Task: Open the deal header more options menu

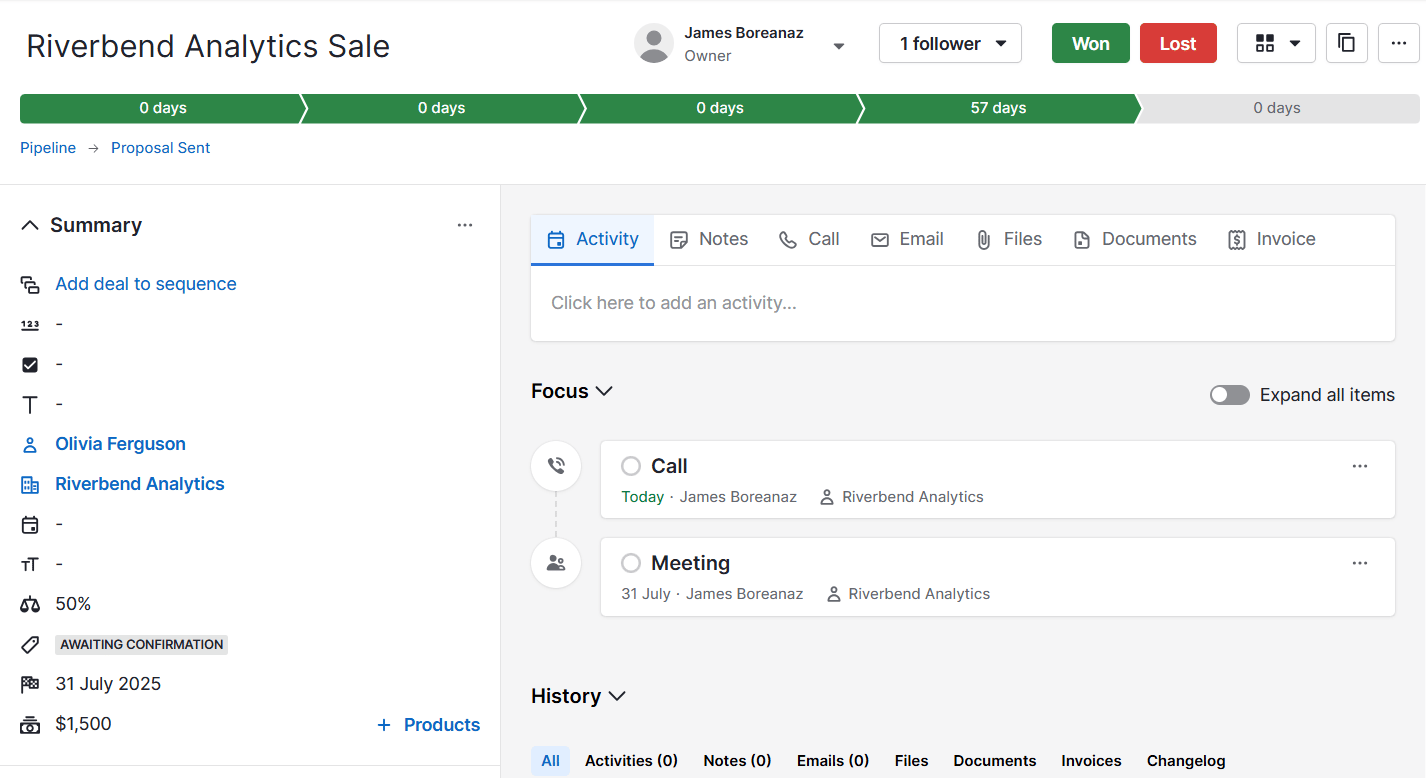Action: pyautogui.click(x=1399, y=43)
